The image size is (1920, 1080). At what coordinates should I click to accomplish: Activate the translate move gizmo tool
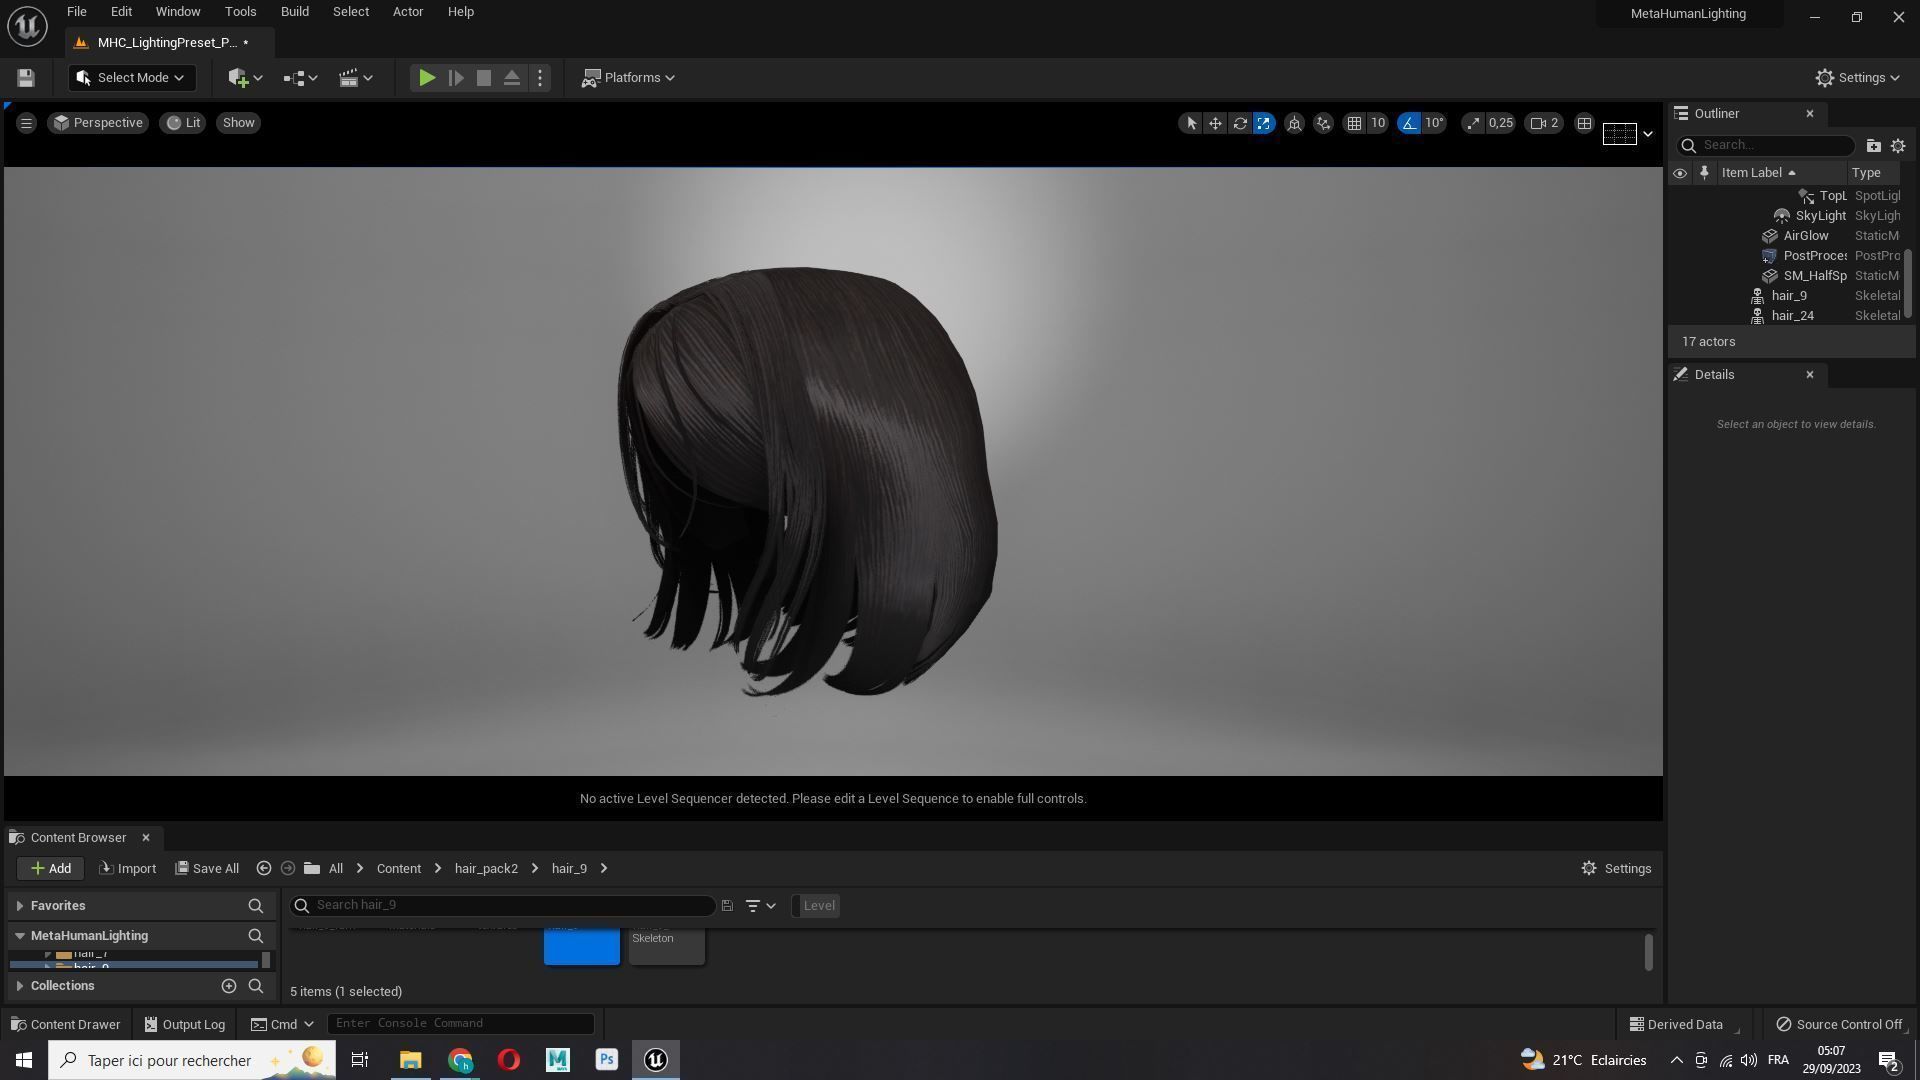(x=1215, y=123)
